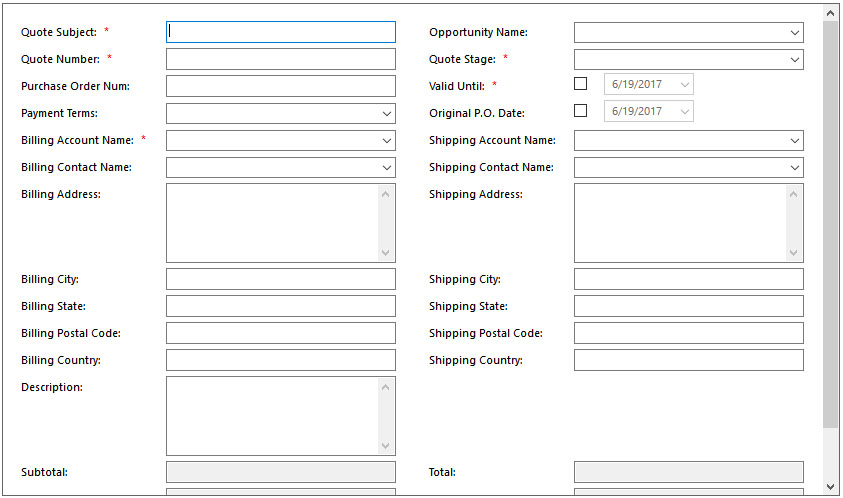Focus the Quote Number input field

tap(280, 59)
